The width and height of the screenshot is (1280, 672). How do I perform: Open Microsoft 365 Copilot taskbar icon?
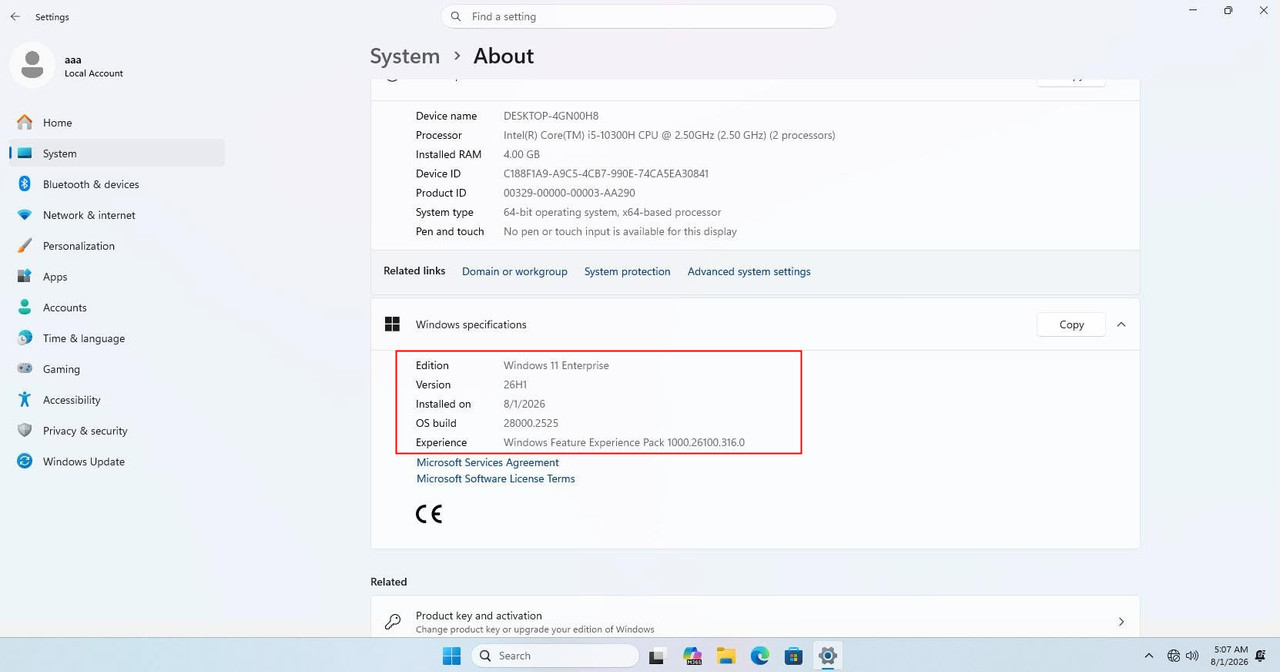pyautogui.click(x=692, y=656)
